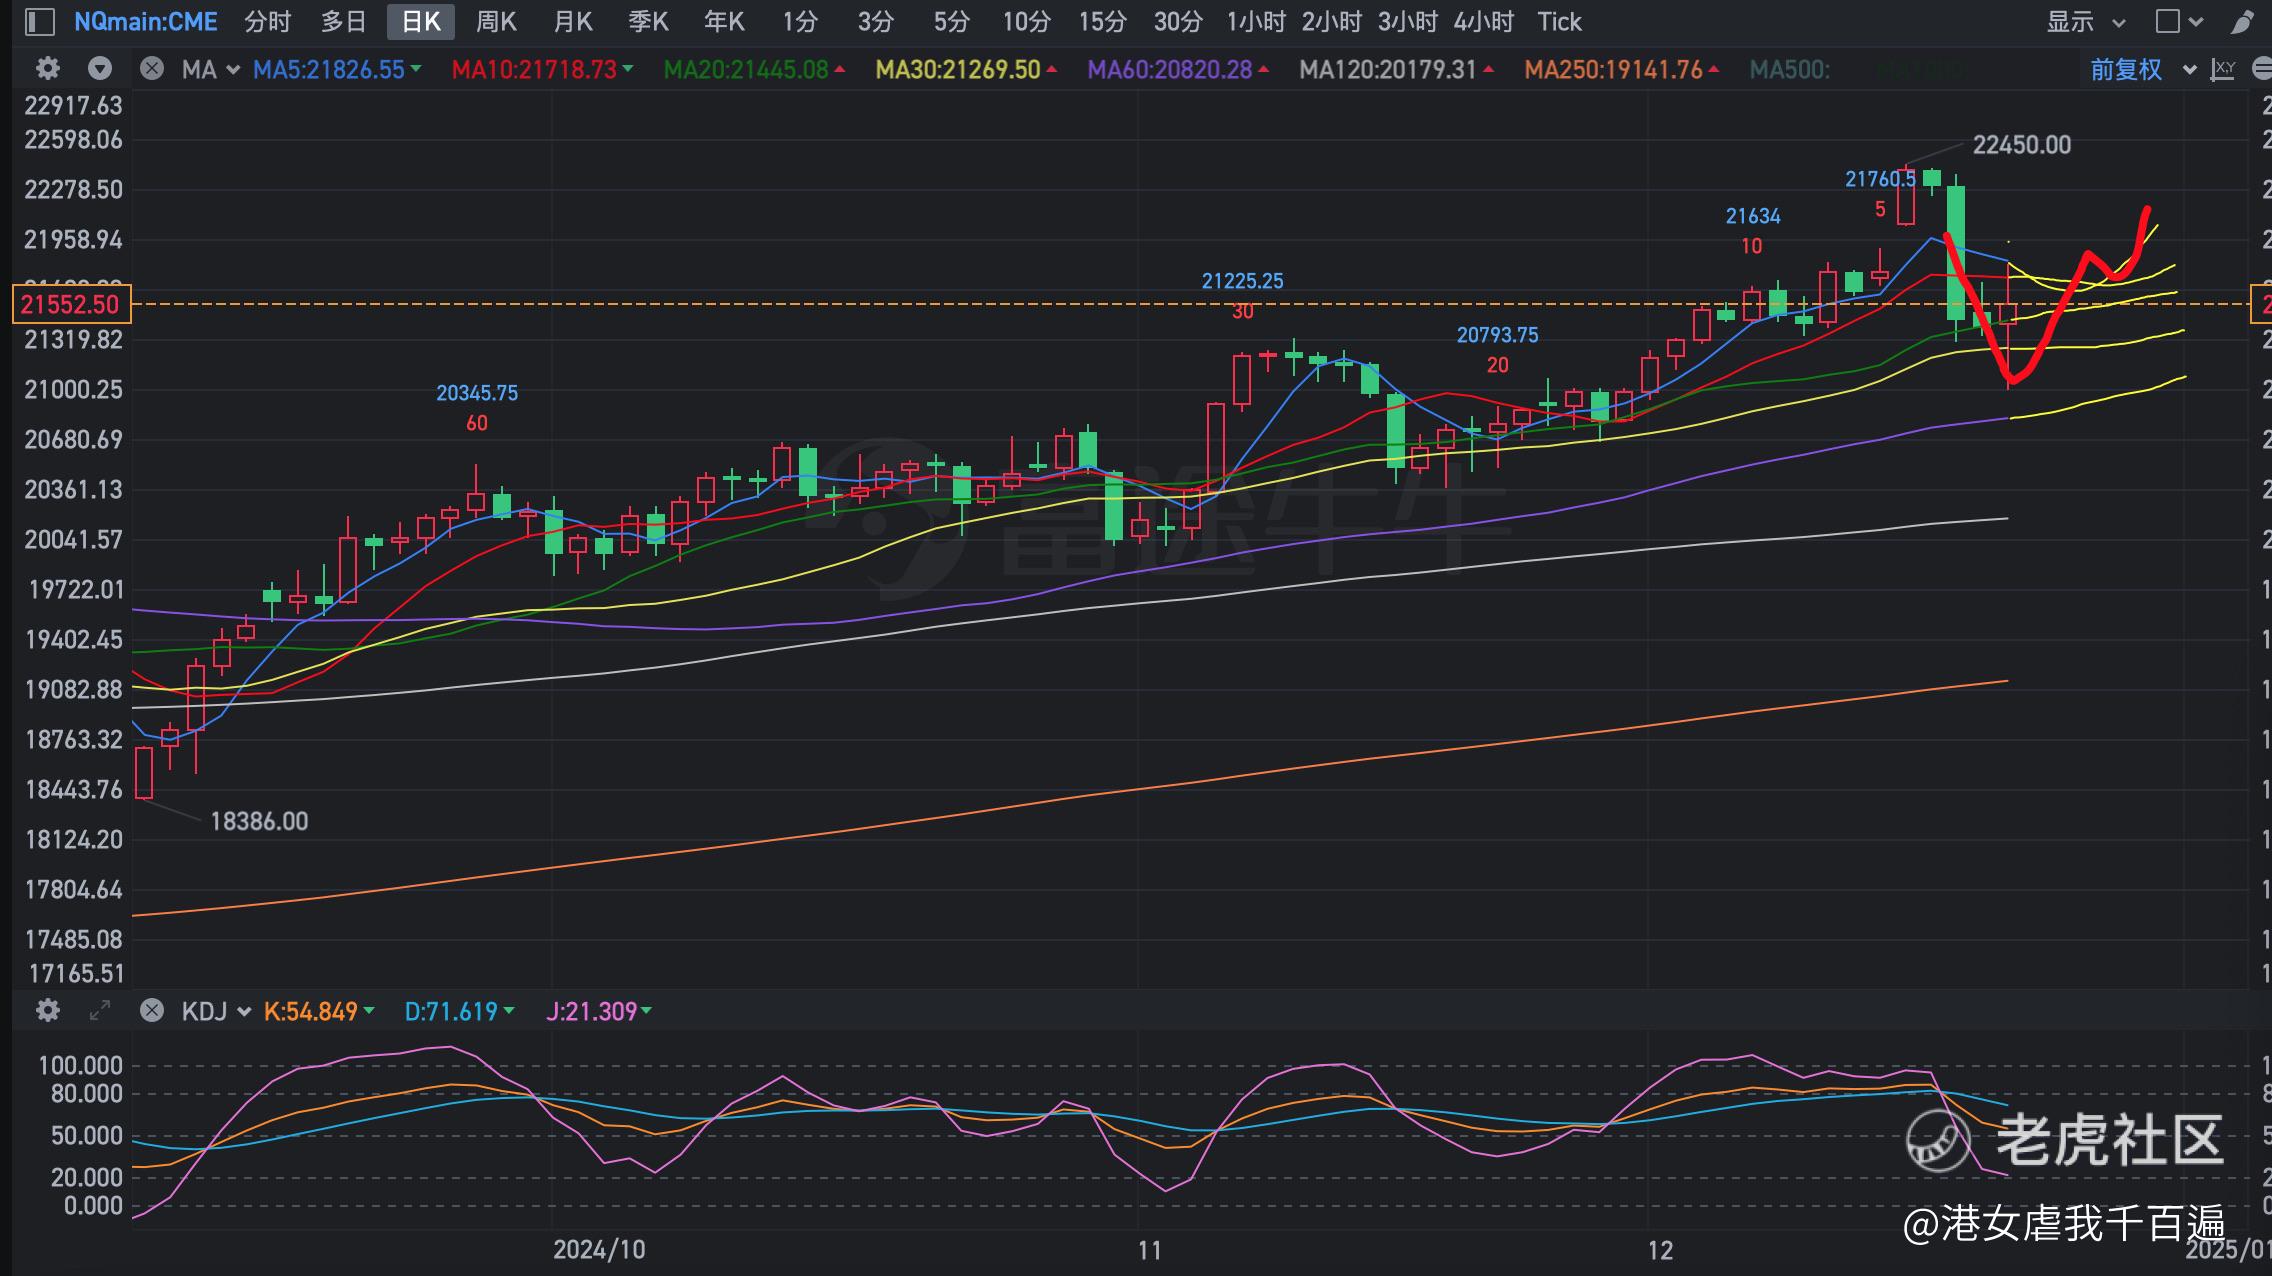
Task: Select the Tick chart button
Action: (x=1559, y=22)
